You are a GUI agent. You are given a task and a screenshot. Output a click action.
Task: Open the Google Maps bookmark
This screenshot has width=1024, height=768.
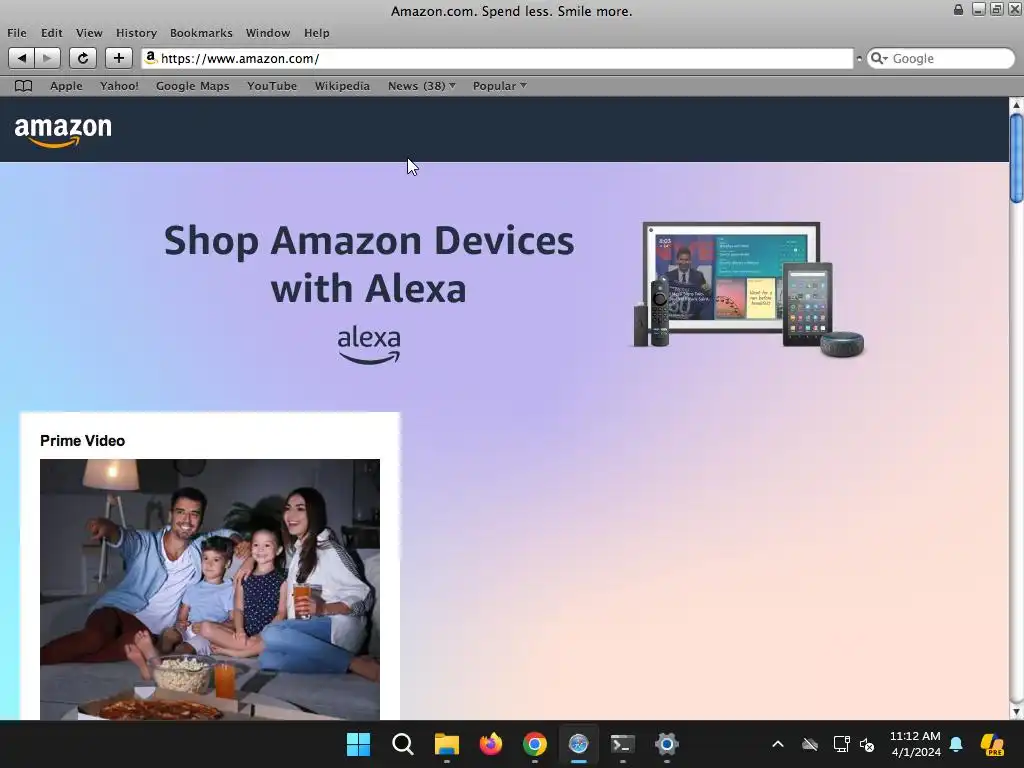pos(193,86)
